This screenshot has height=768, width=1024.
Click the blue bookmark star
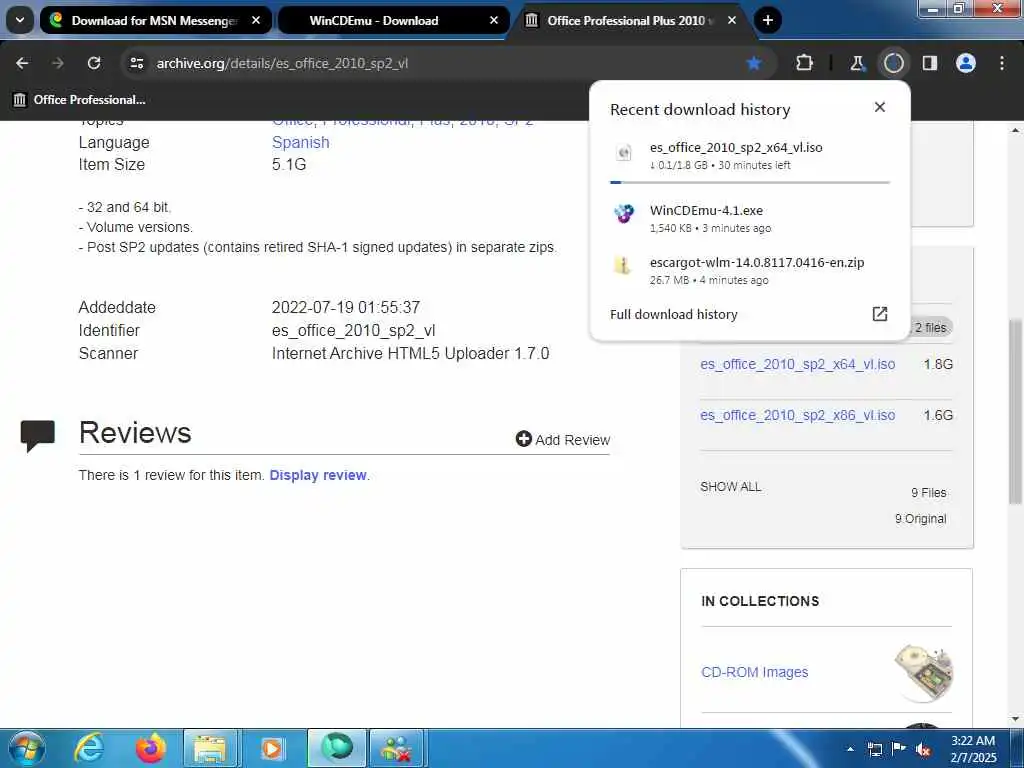click(x=754, y=63)
